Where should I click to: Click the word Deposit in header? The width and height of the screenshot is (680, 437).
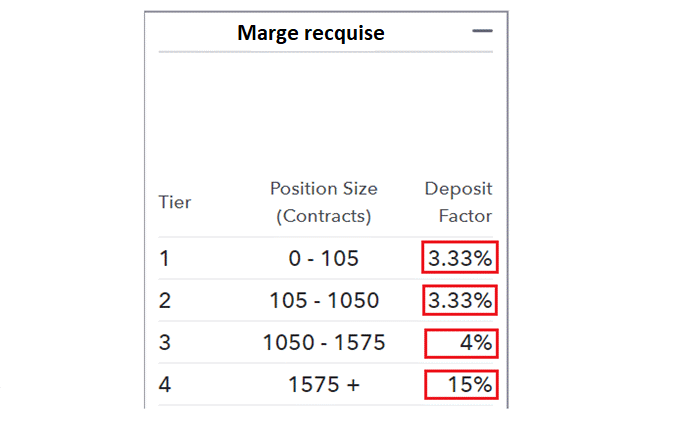point(458,189)
